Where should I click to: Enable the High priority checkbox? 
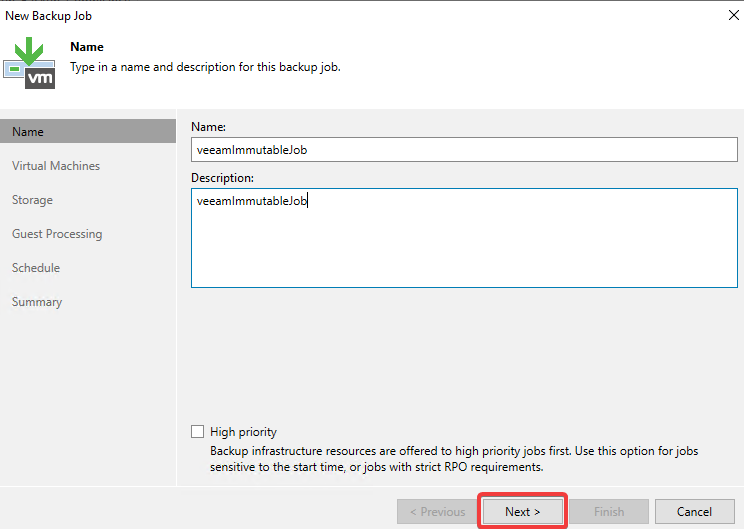click(197, 431)
